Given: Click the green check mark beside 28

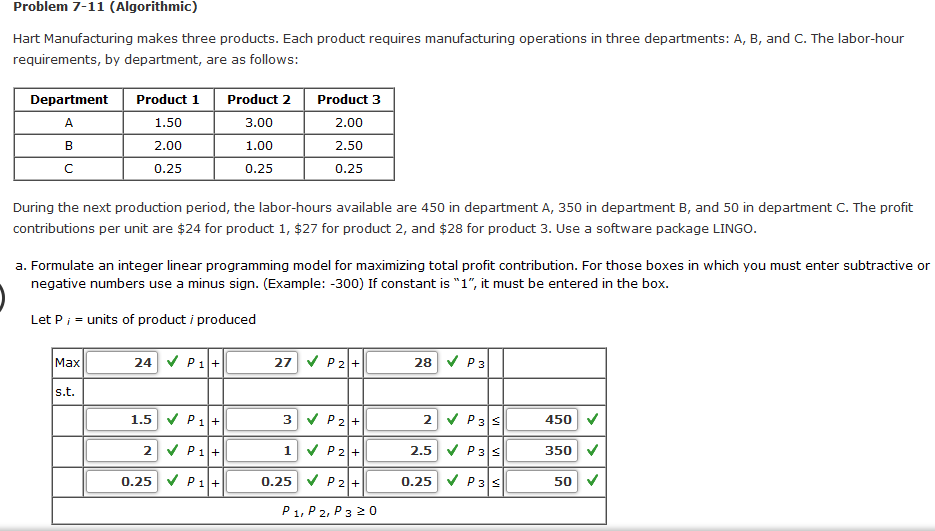Looking at the screenshot, I should point(453,361).
